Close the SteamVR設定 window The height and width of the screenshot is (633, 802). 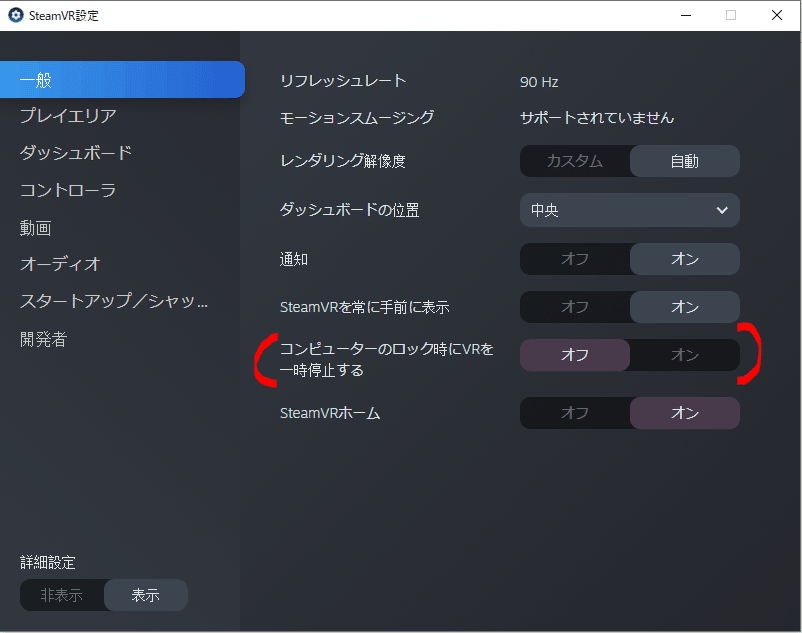click(777, 15)
